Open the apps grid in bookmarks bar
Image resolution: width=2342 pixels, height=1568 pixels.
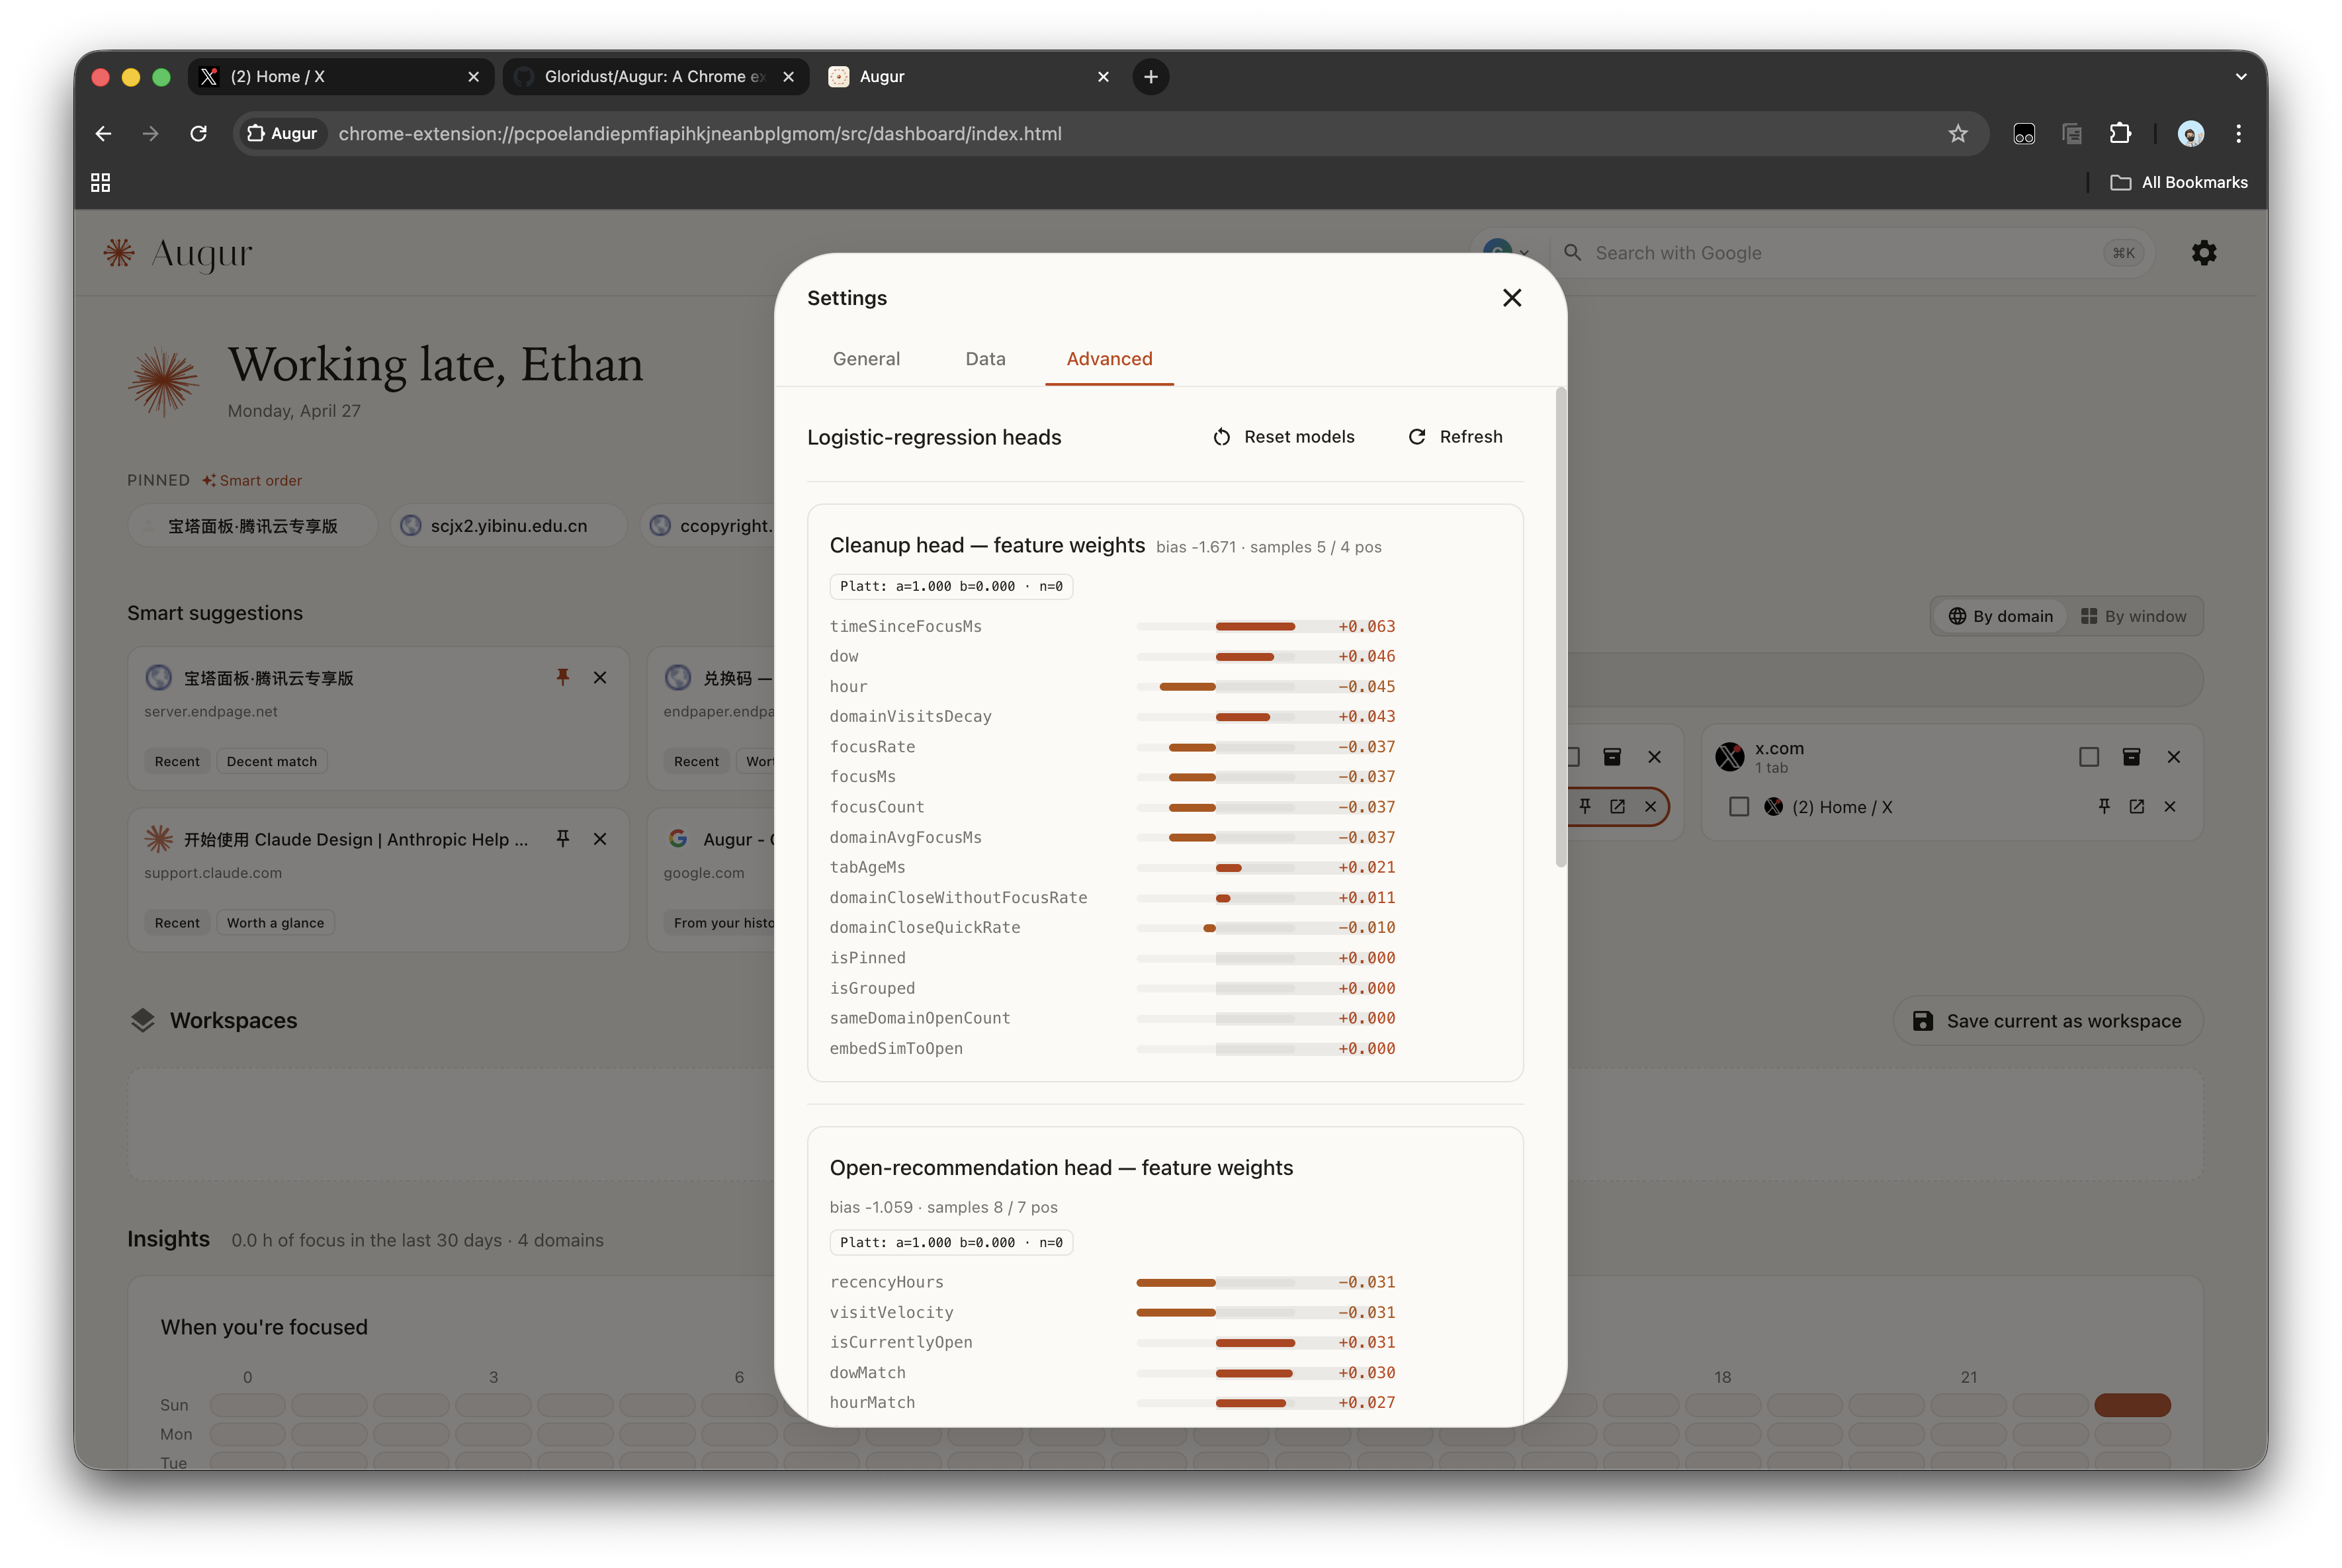point(100,182)
